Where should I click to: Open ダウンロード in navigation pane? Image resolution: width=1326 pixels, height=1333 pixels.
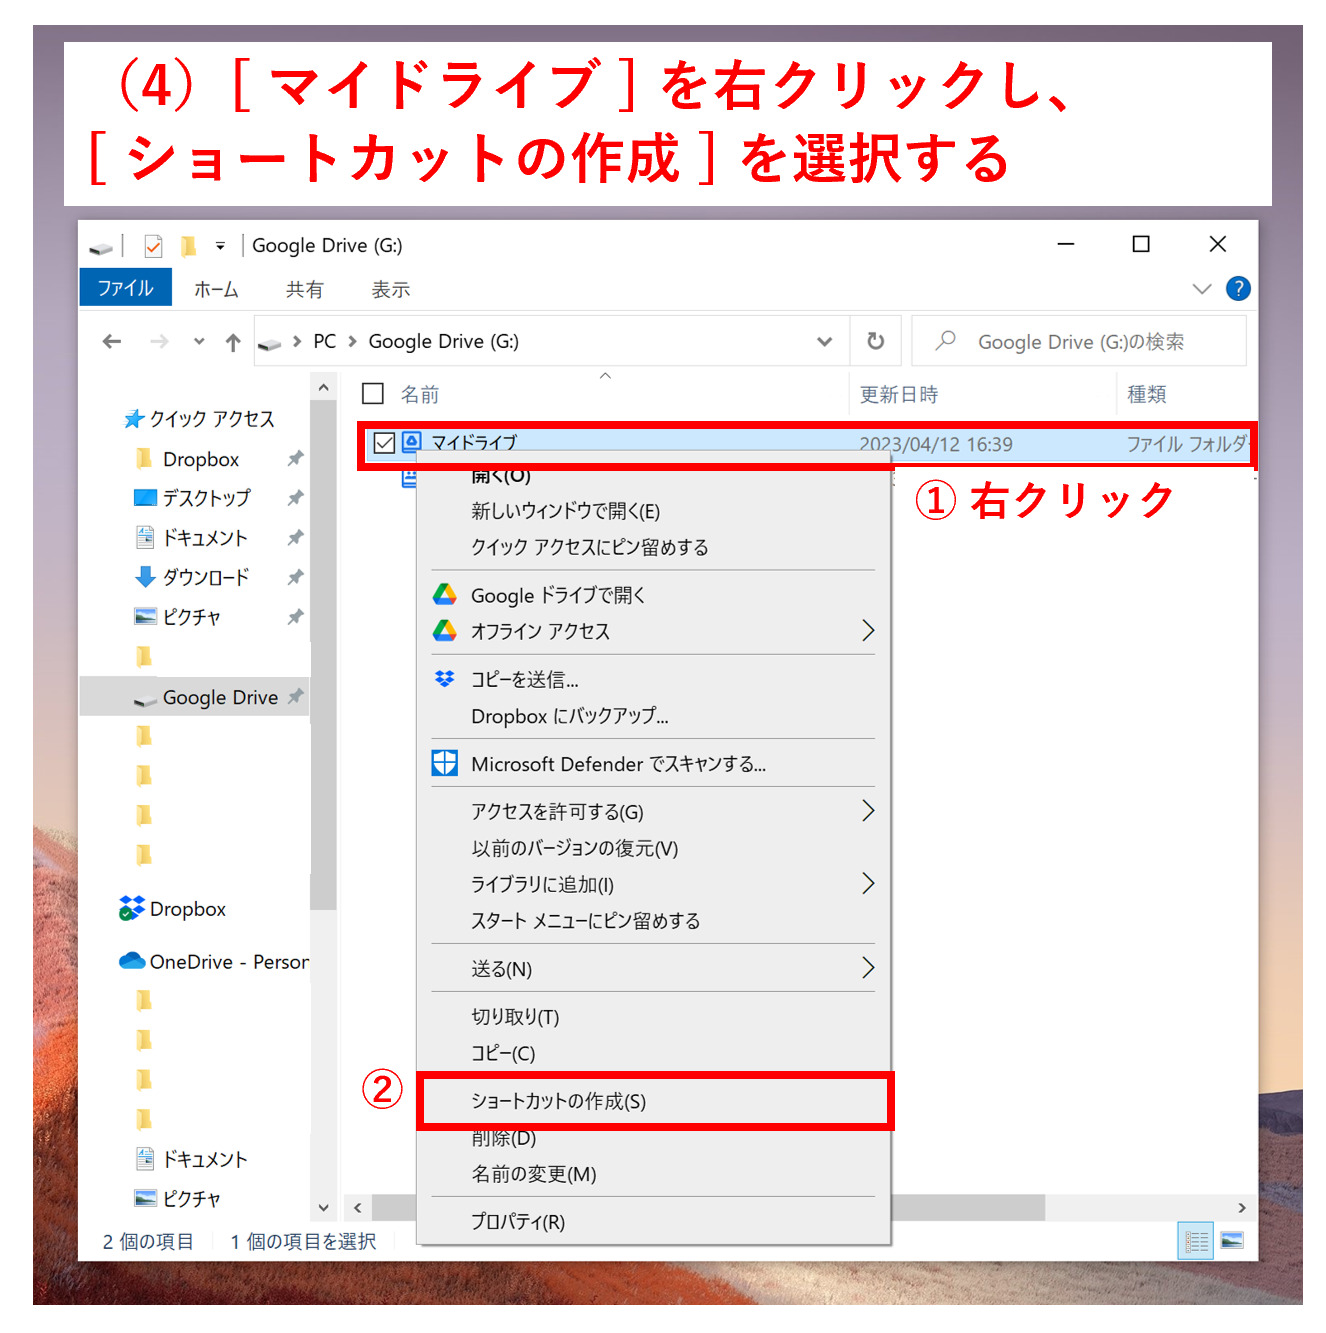[x=192, y=577]
